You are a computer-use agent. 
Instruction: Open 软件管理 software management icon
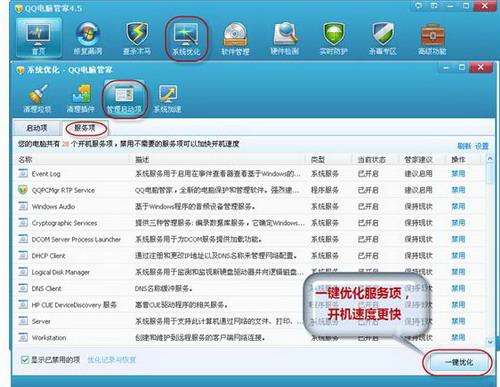pos(235,39)
